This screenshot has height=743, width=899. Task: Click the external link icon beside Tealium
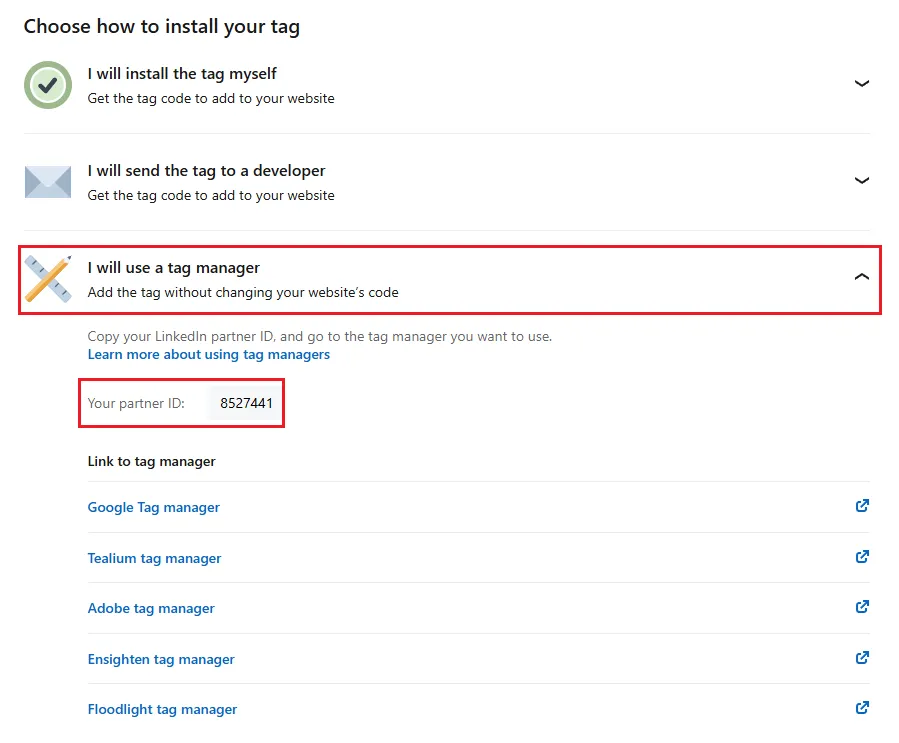point(861,557)
